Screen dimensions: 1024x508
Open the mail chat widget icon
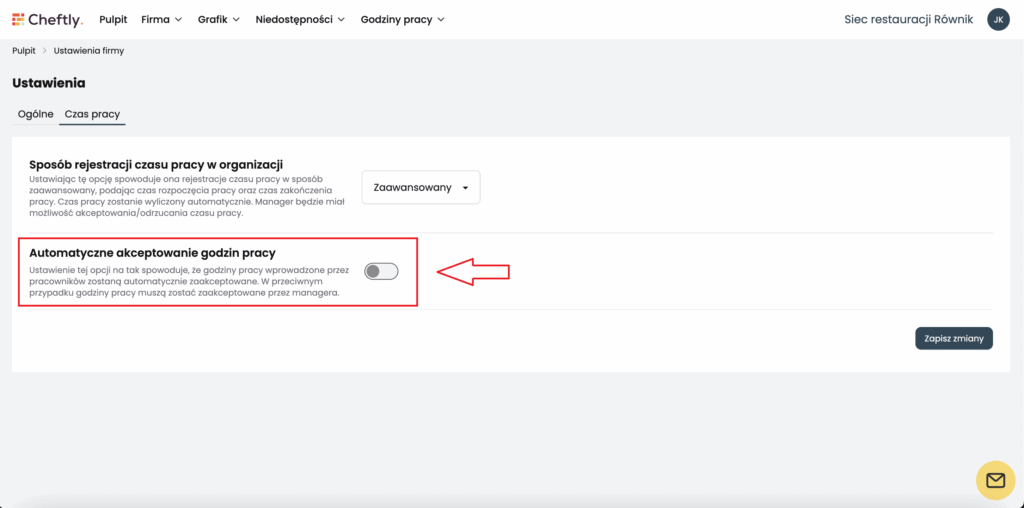click(x=995, y=481)
